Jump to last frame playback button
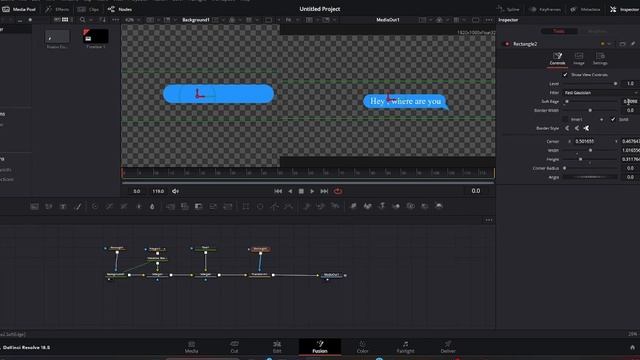 [324, 191]
